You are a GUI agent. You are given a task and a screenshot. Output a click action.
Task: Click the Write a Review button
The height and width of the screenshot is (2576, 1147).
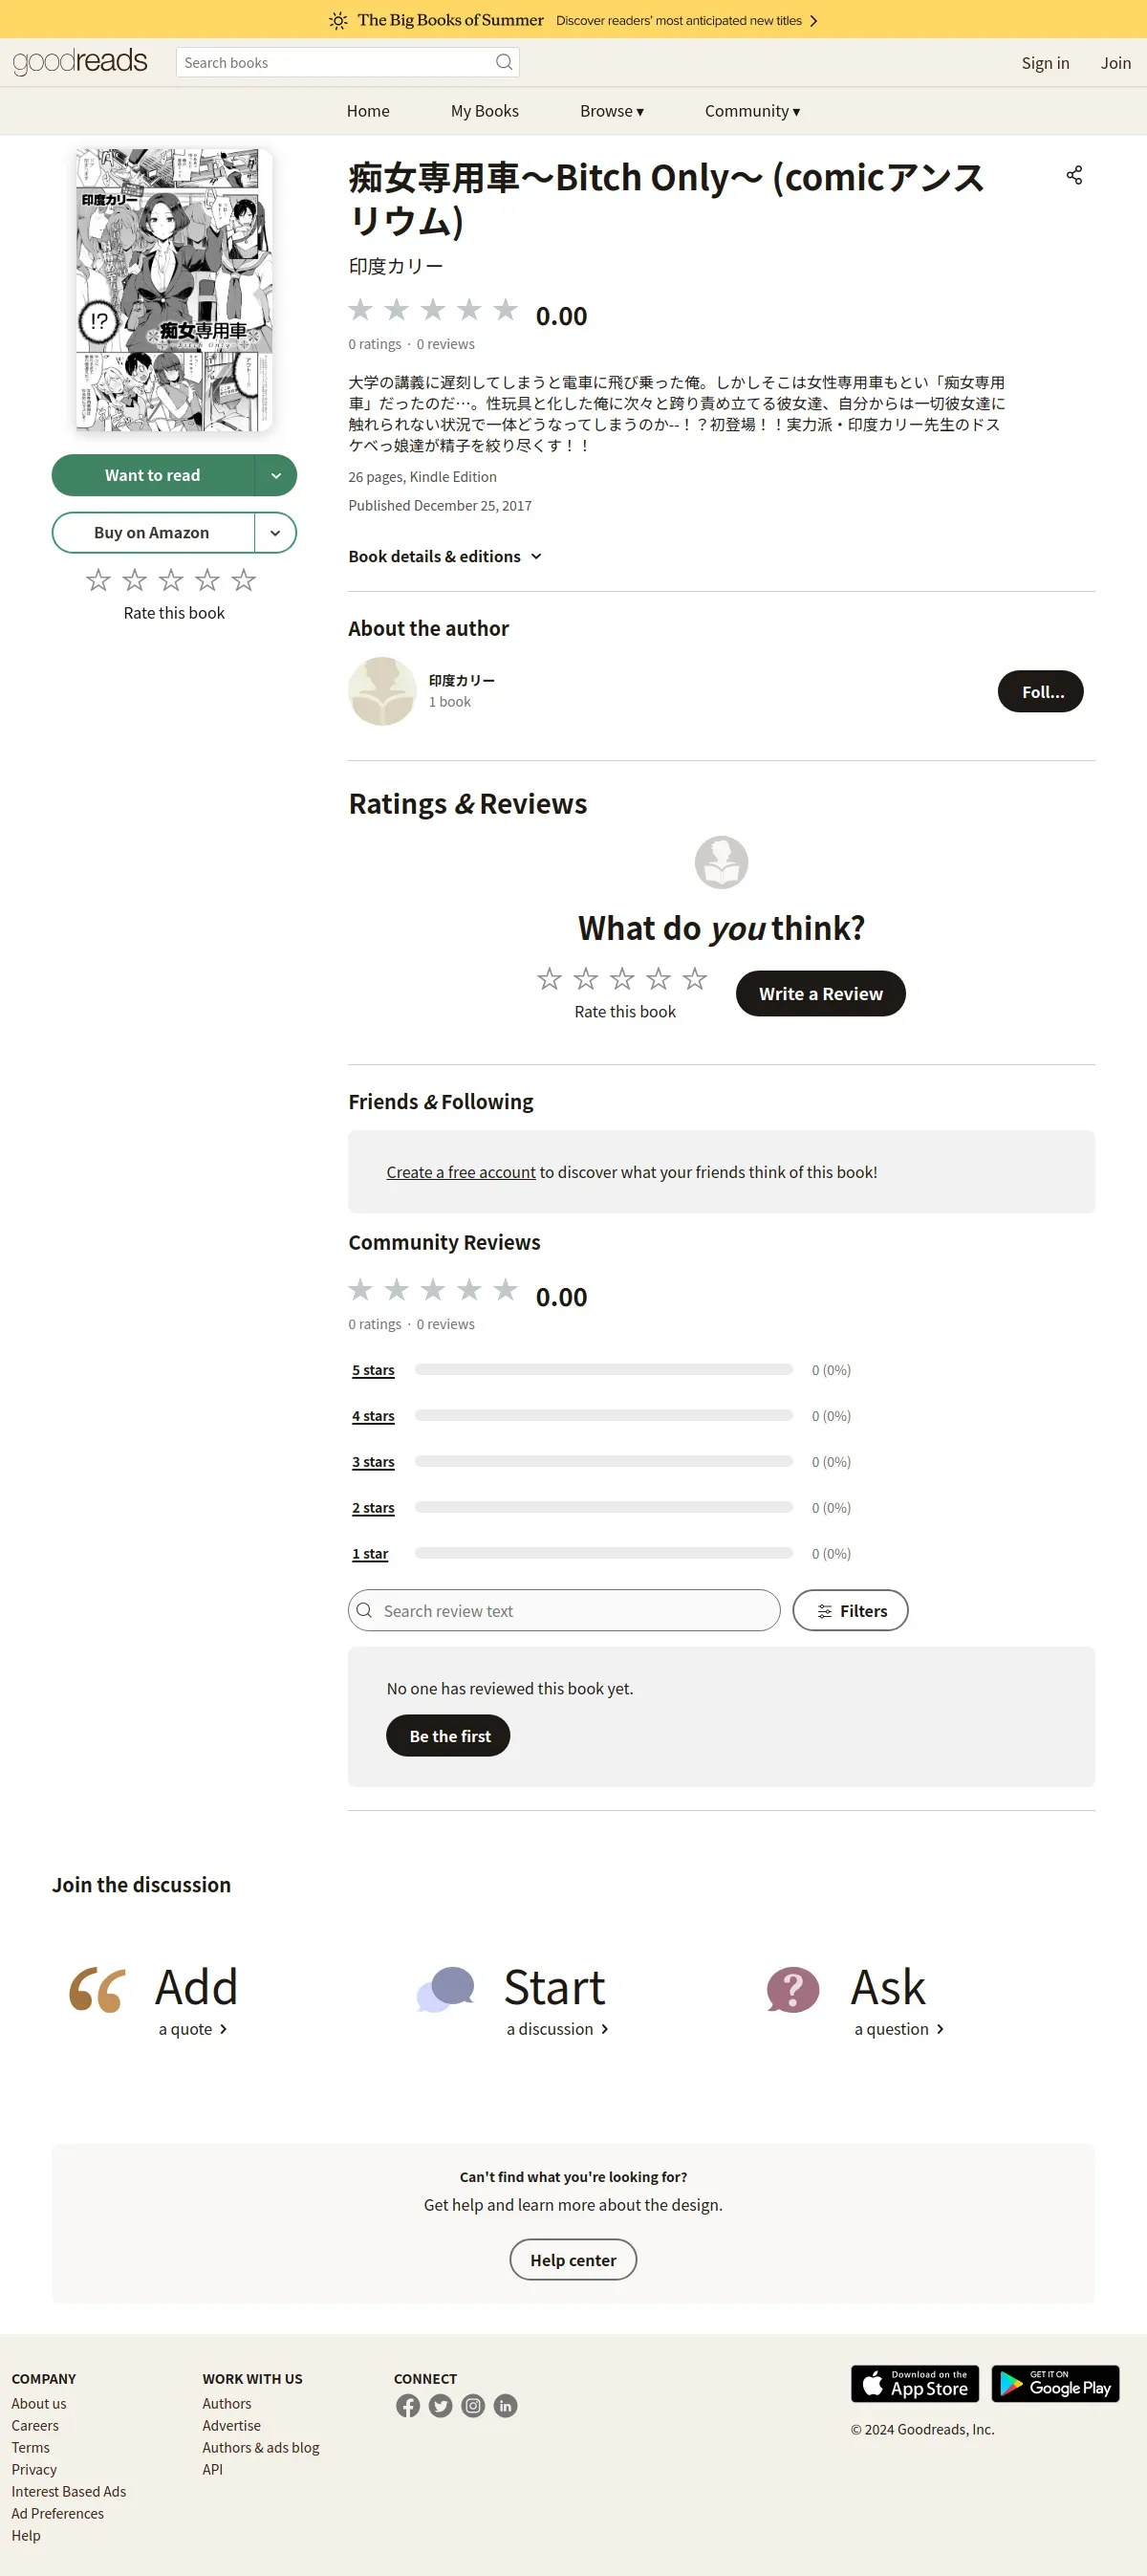pos(820,993)
